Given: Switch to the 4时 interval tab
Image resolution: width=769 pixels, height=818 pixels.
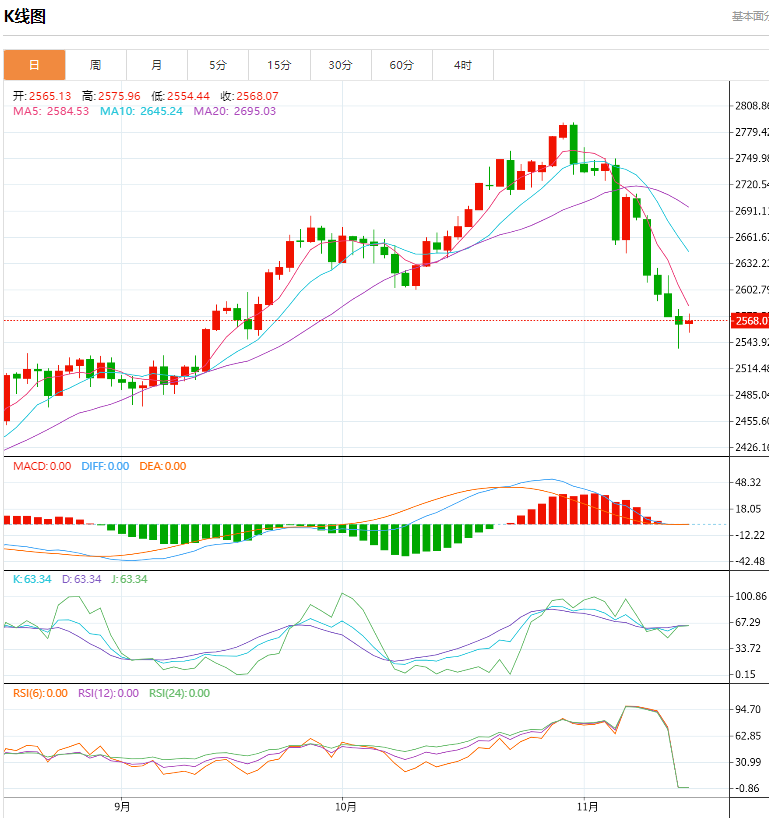Looking at the screenshot, I should pyautogui.click(x=462, y=65).
